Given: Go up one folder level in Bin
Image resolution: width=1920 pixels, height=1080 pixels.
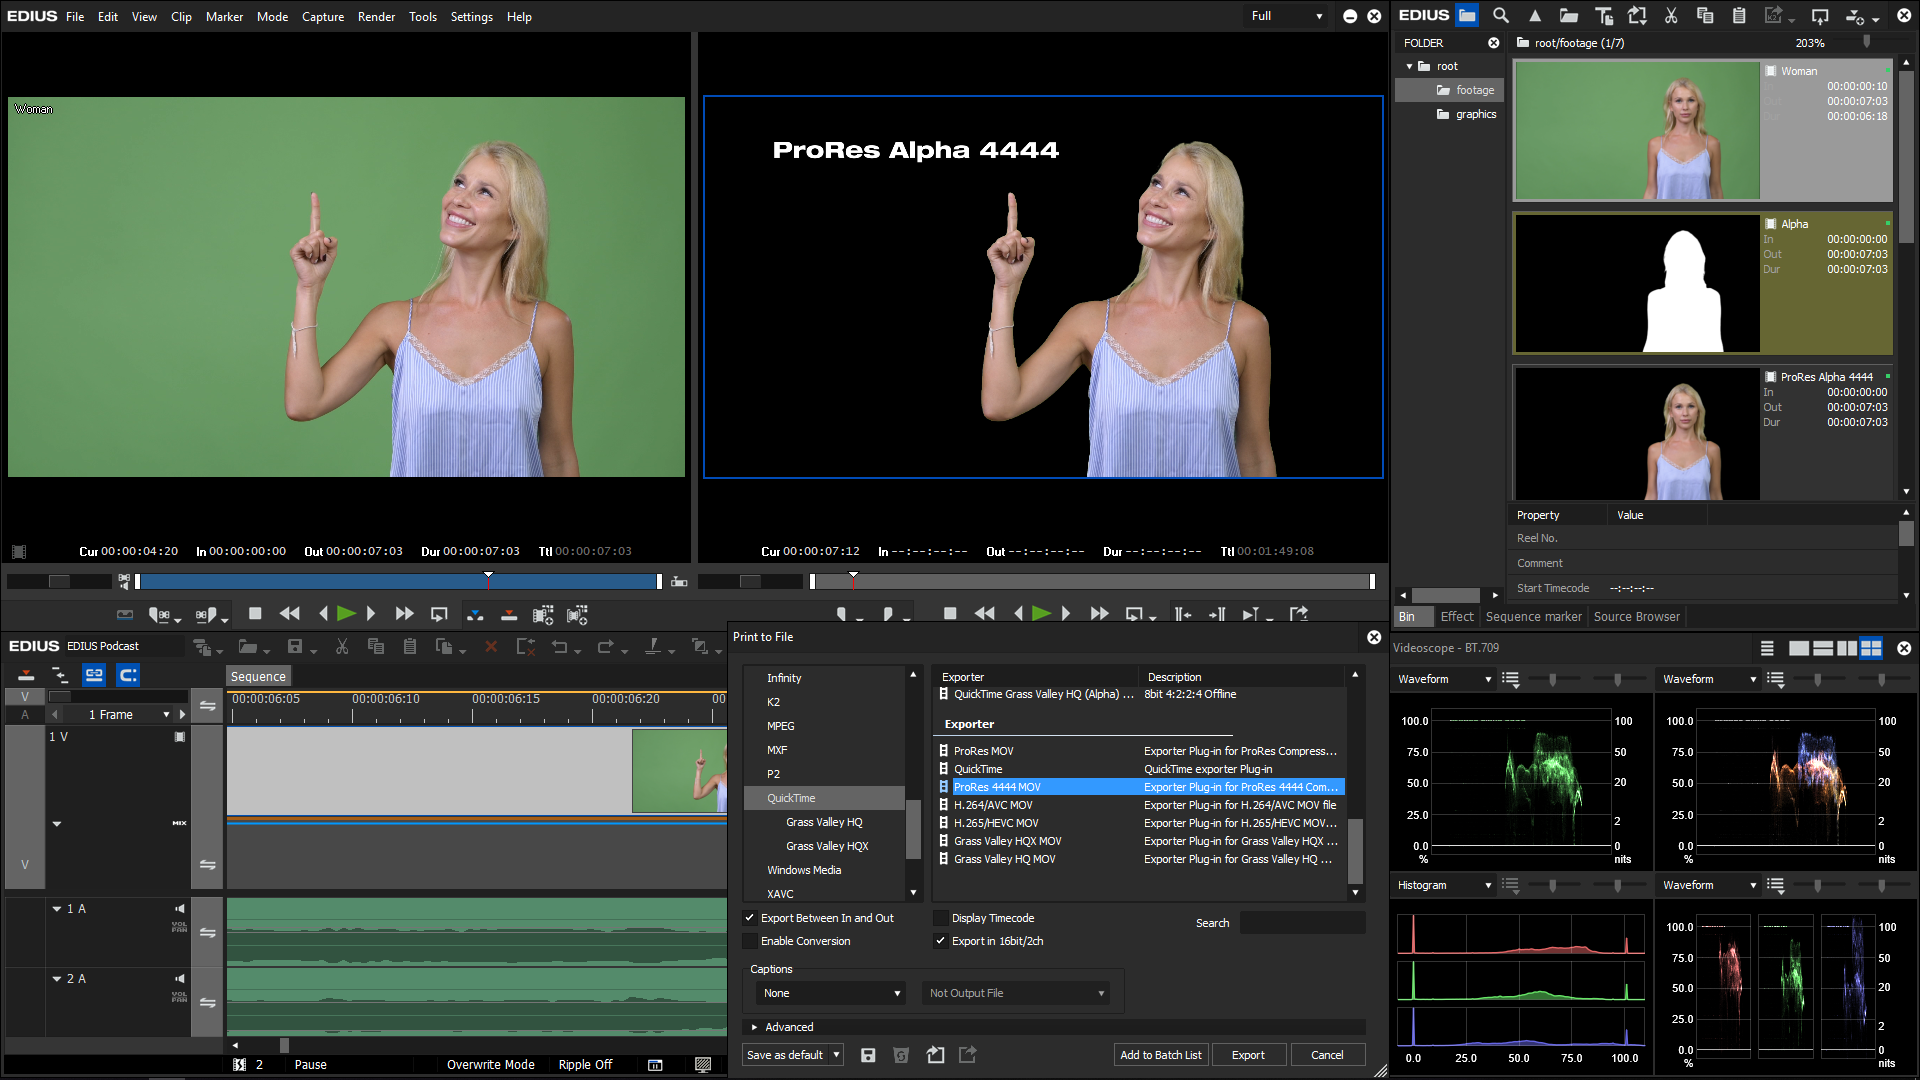Looking at the screenshot, I should click(x=1535, y=15).
